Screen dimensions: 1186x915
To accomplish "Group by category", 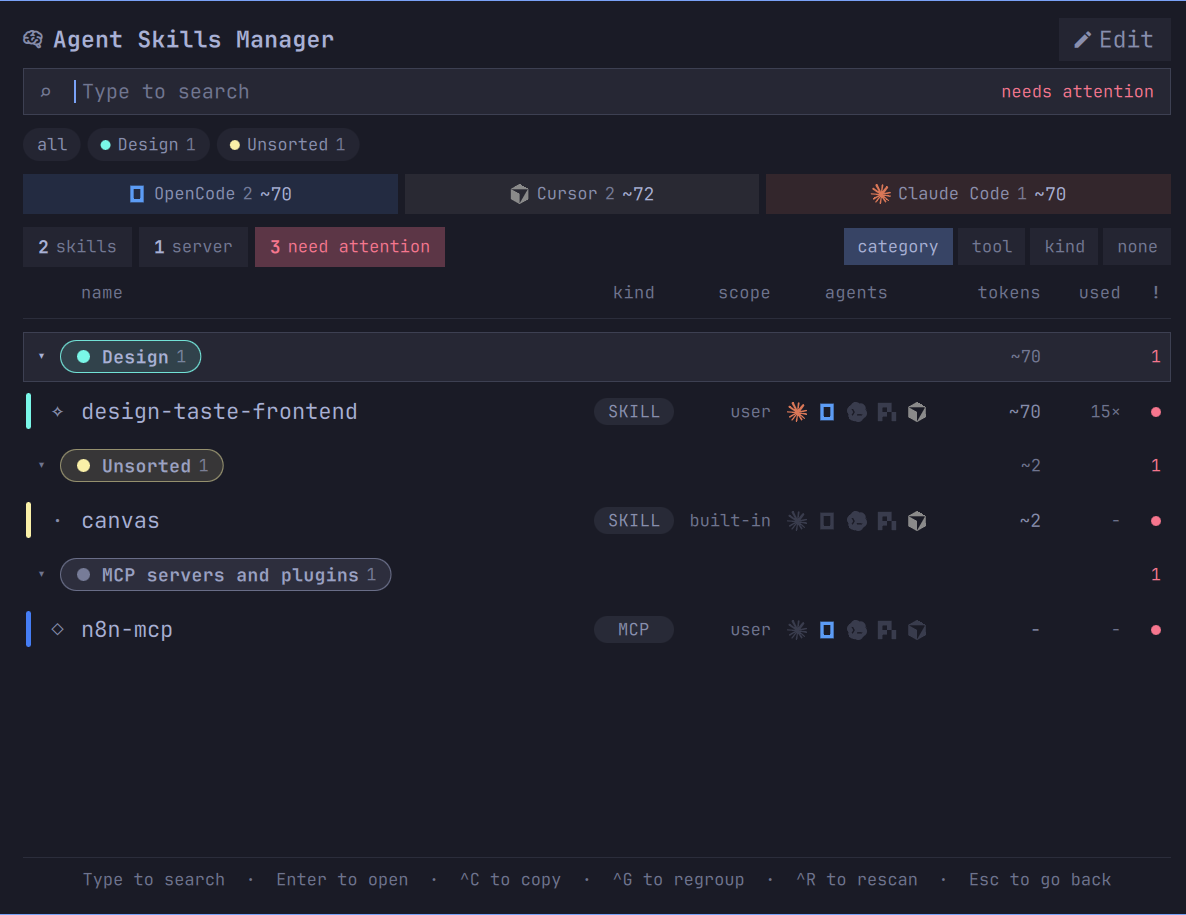I will click(x=898, y=247).
